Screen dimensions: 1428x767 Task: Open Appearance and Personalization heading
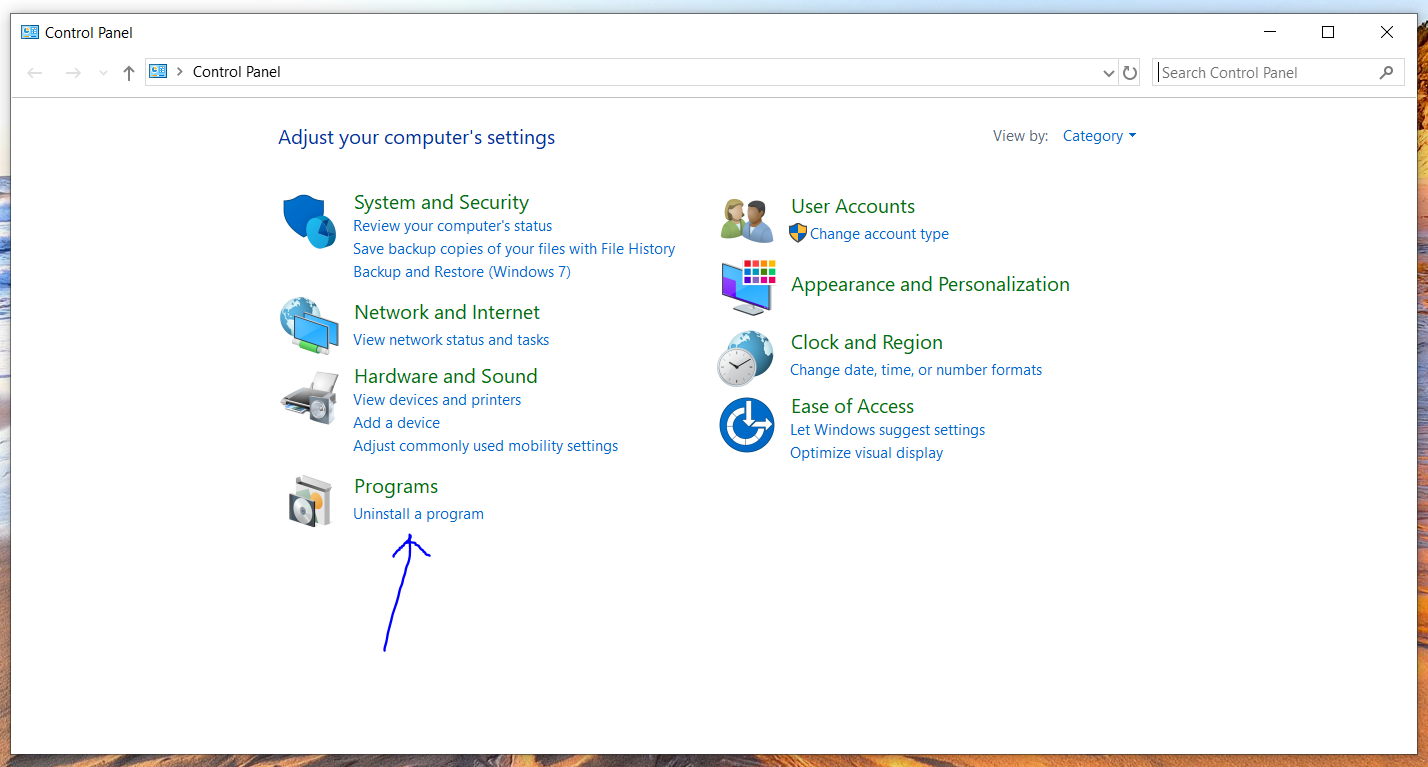click(x=930, y=284)
